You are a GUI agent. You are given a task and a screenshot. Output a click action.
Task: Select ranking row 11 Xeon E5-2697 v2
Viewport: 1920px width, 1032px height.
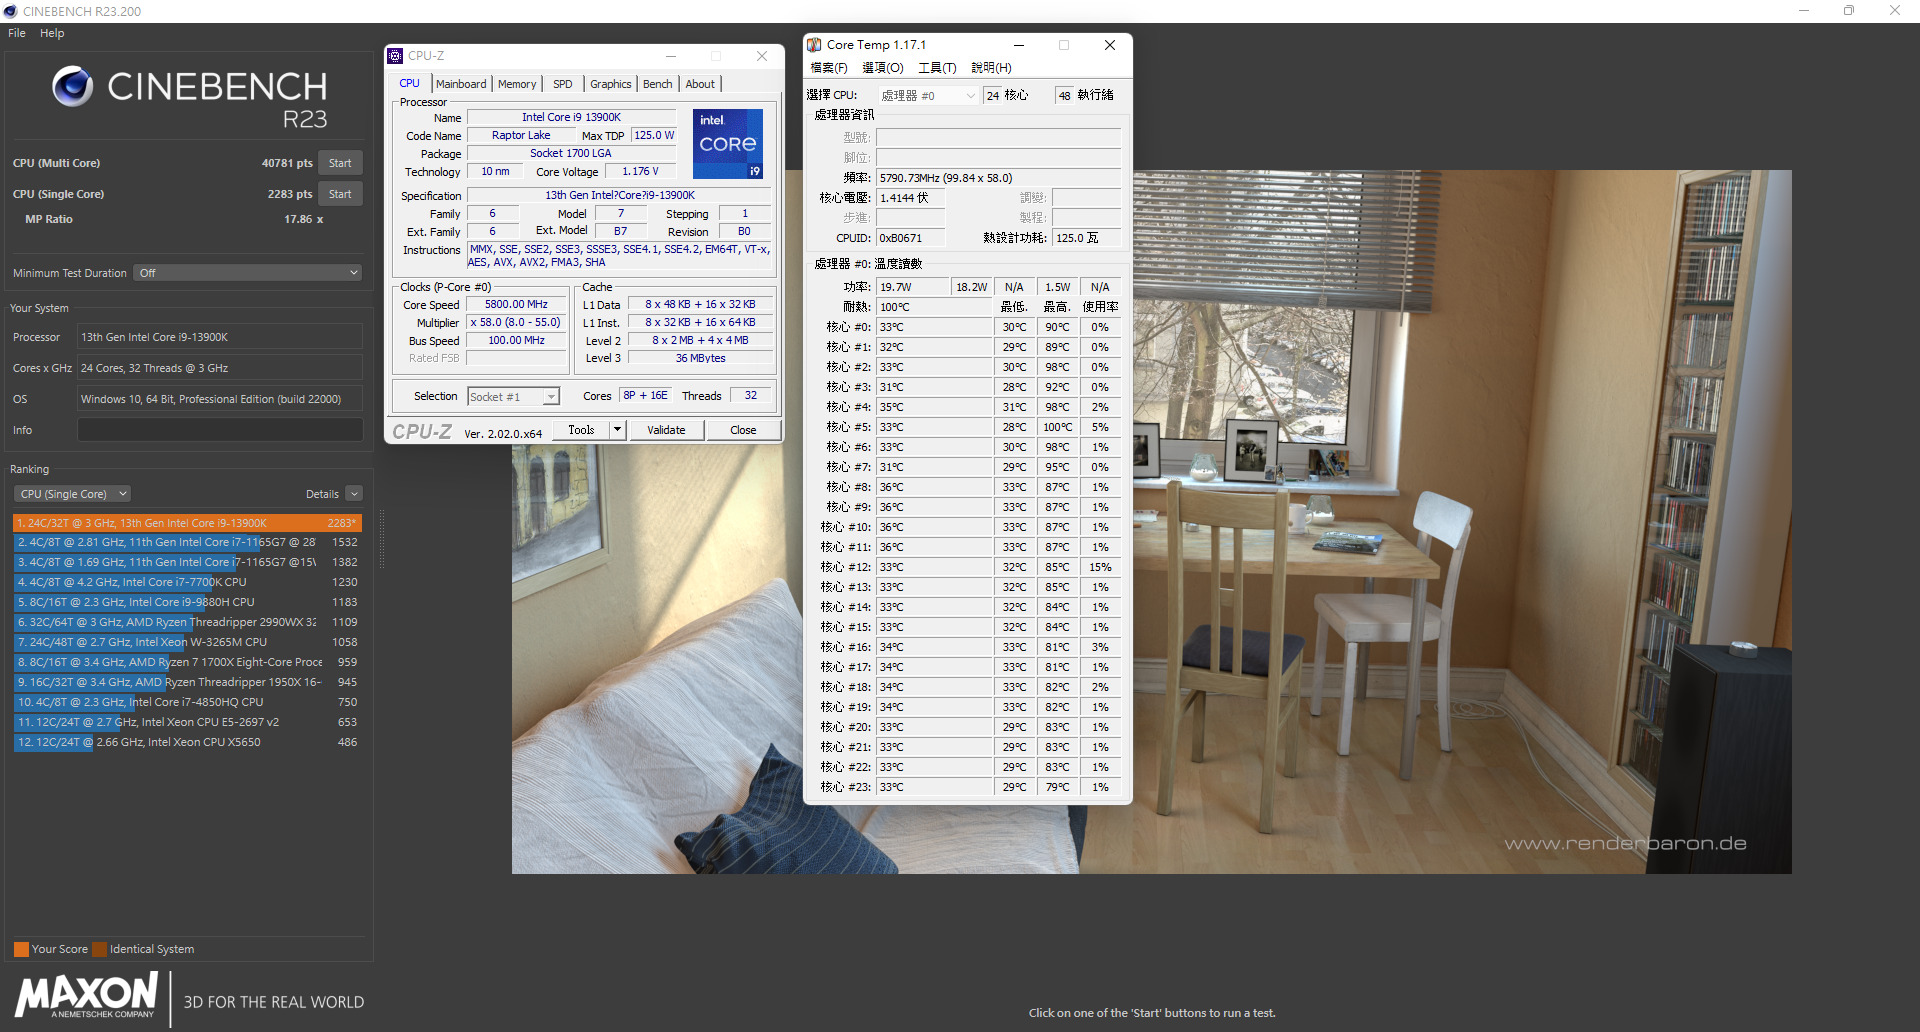tap(187, 722)
